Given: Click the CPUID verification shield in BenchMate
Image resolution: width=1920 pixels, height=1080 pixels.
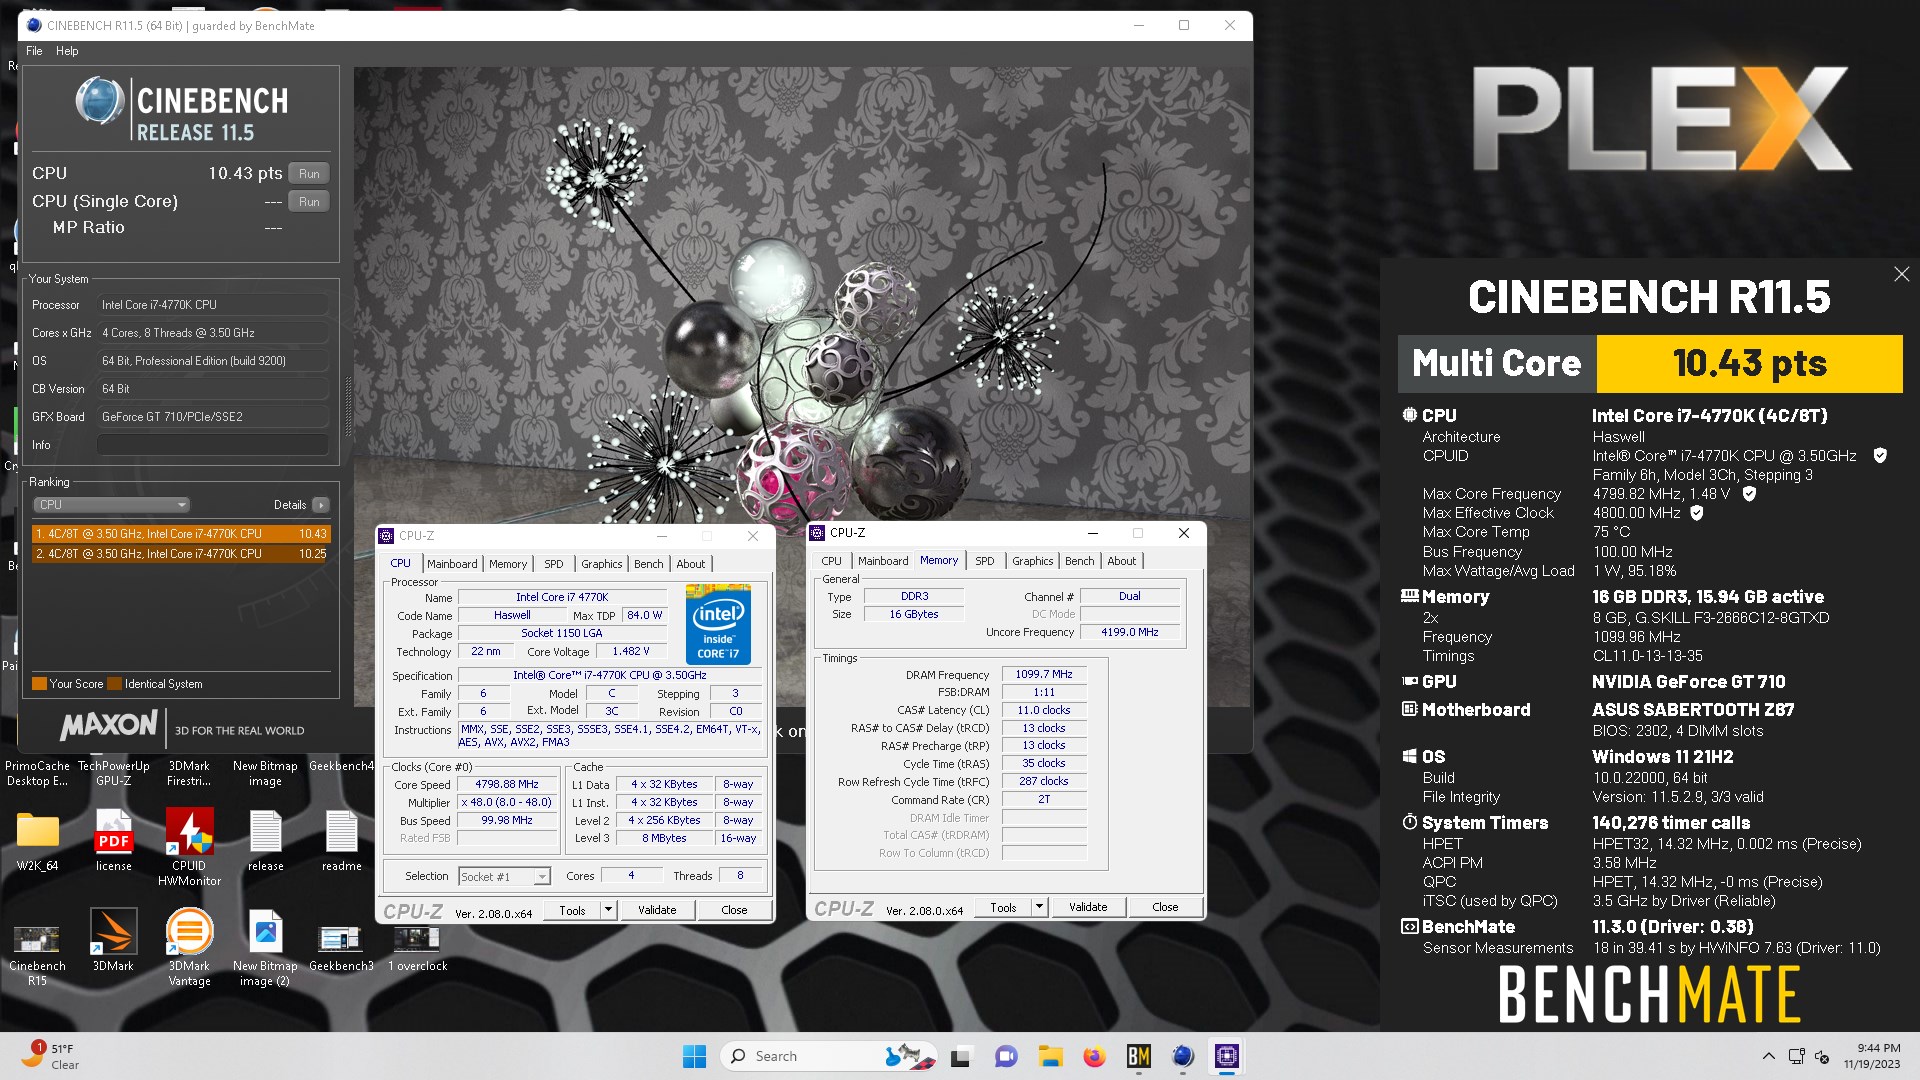Looking at the screenshot, I should [1880, 456].
